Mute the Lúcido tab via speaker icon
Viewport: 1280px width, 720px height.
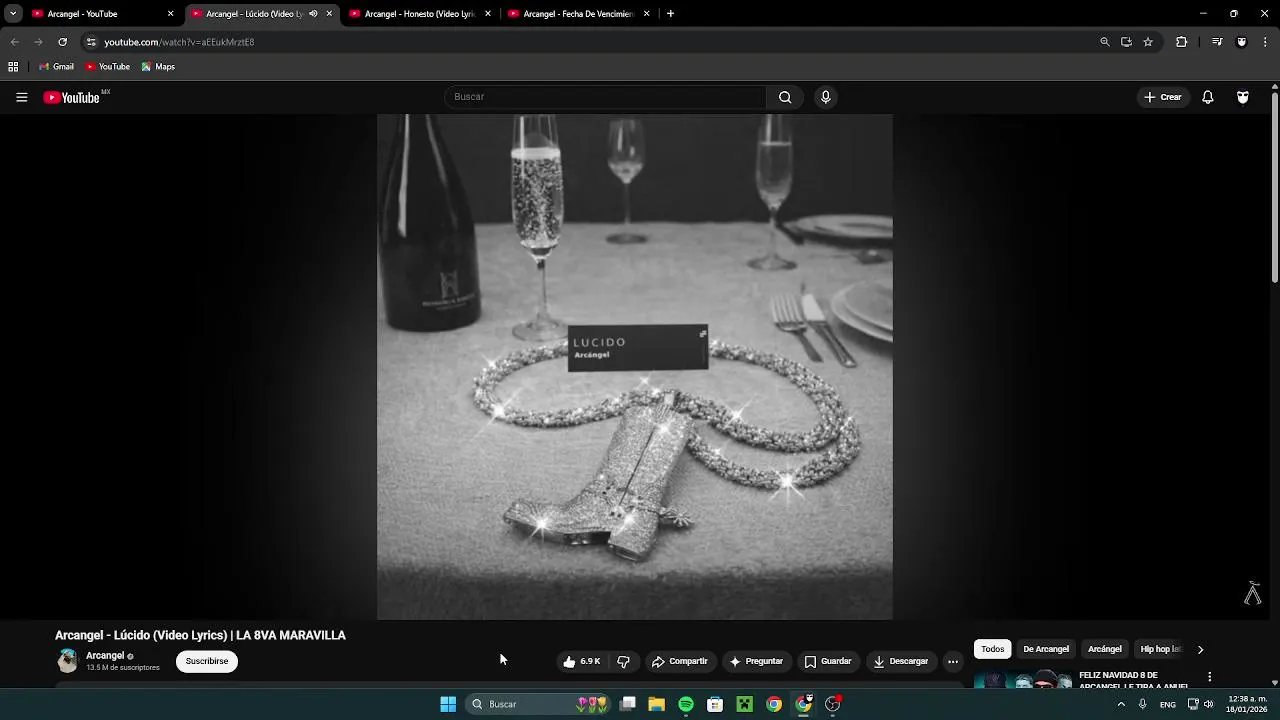pos(313,14)
